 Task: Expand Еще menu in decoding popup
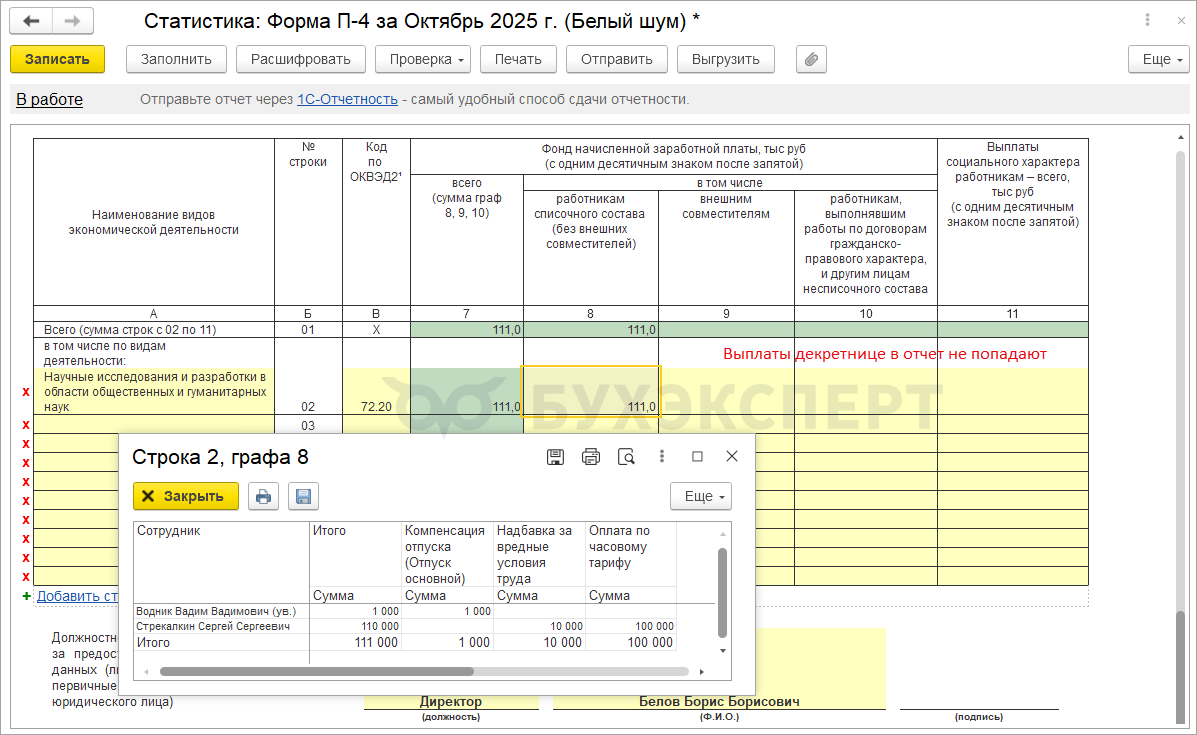click(700, 496)
